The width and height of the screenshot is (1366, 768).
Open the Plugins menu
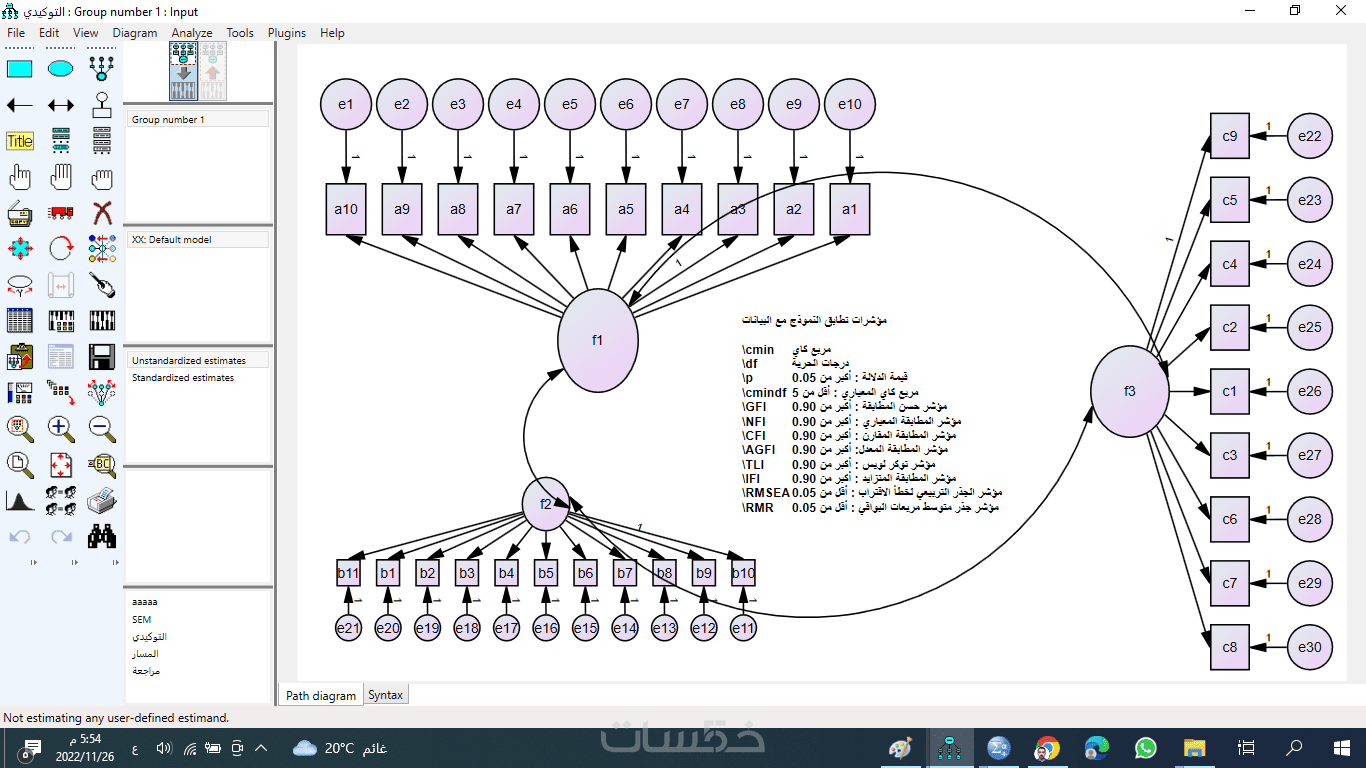[x=287, y=33]
